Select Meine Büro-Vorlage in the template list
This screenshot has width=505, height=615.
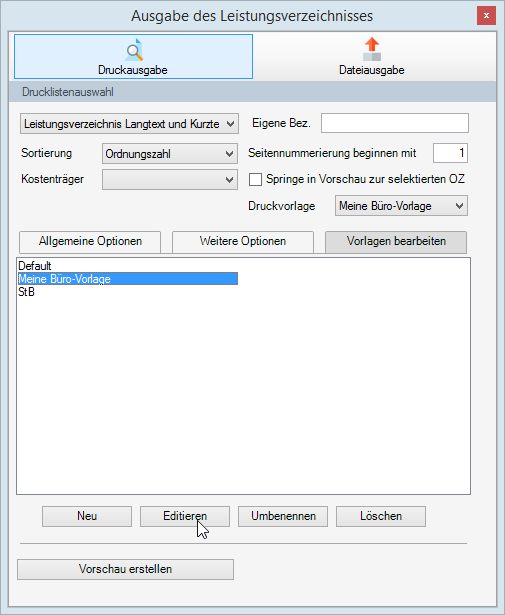[128, 279]
